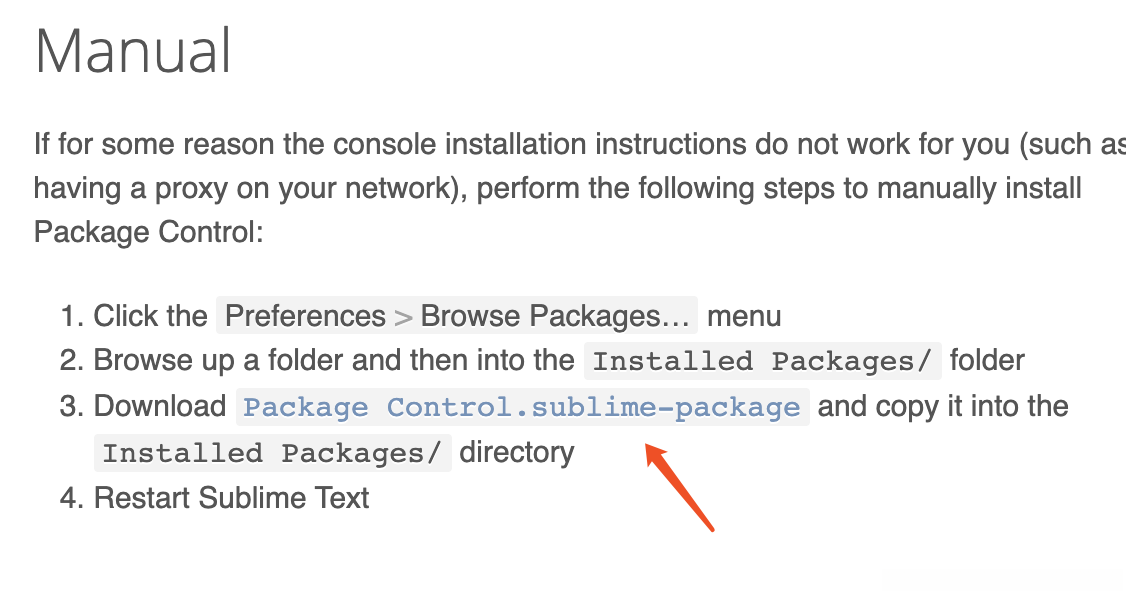This screenshot has height=600, width=1126.
Task: Click Installed Packages/ code before 'directory'
Action: [x=272, y=453]
